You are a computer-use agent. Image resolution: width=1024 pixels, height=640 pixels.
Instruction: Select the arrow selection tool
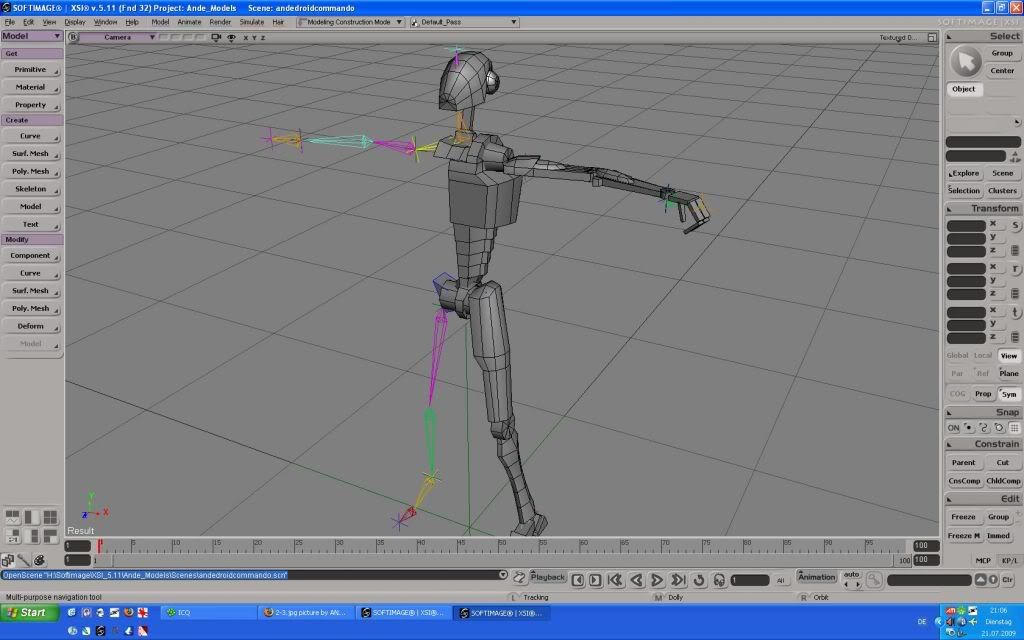pyautogui.click(x=965, y=62)
